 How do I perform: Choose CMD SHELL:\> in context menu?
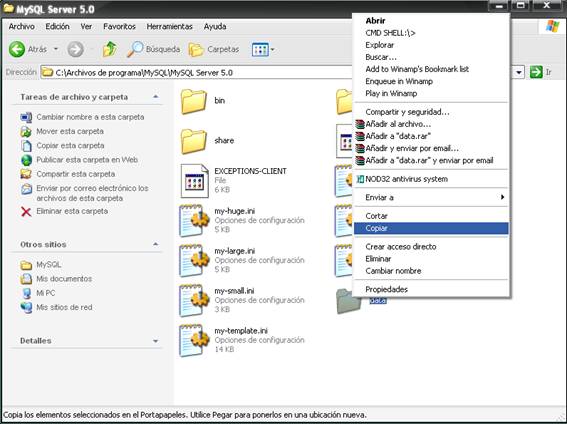click(431, 33)
